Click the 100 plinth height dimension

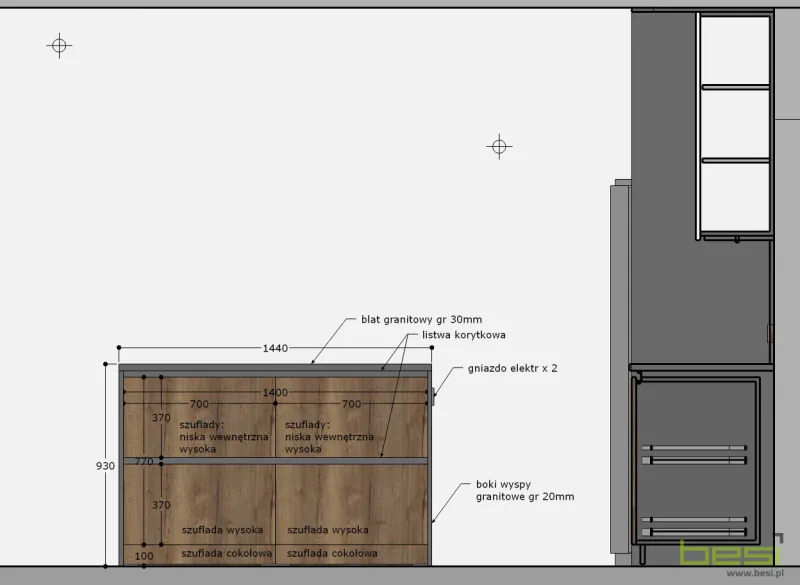pyautogui.click(x=144, y=556)
